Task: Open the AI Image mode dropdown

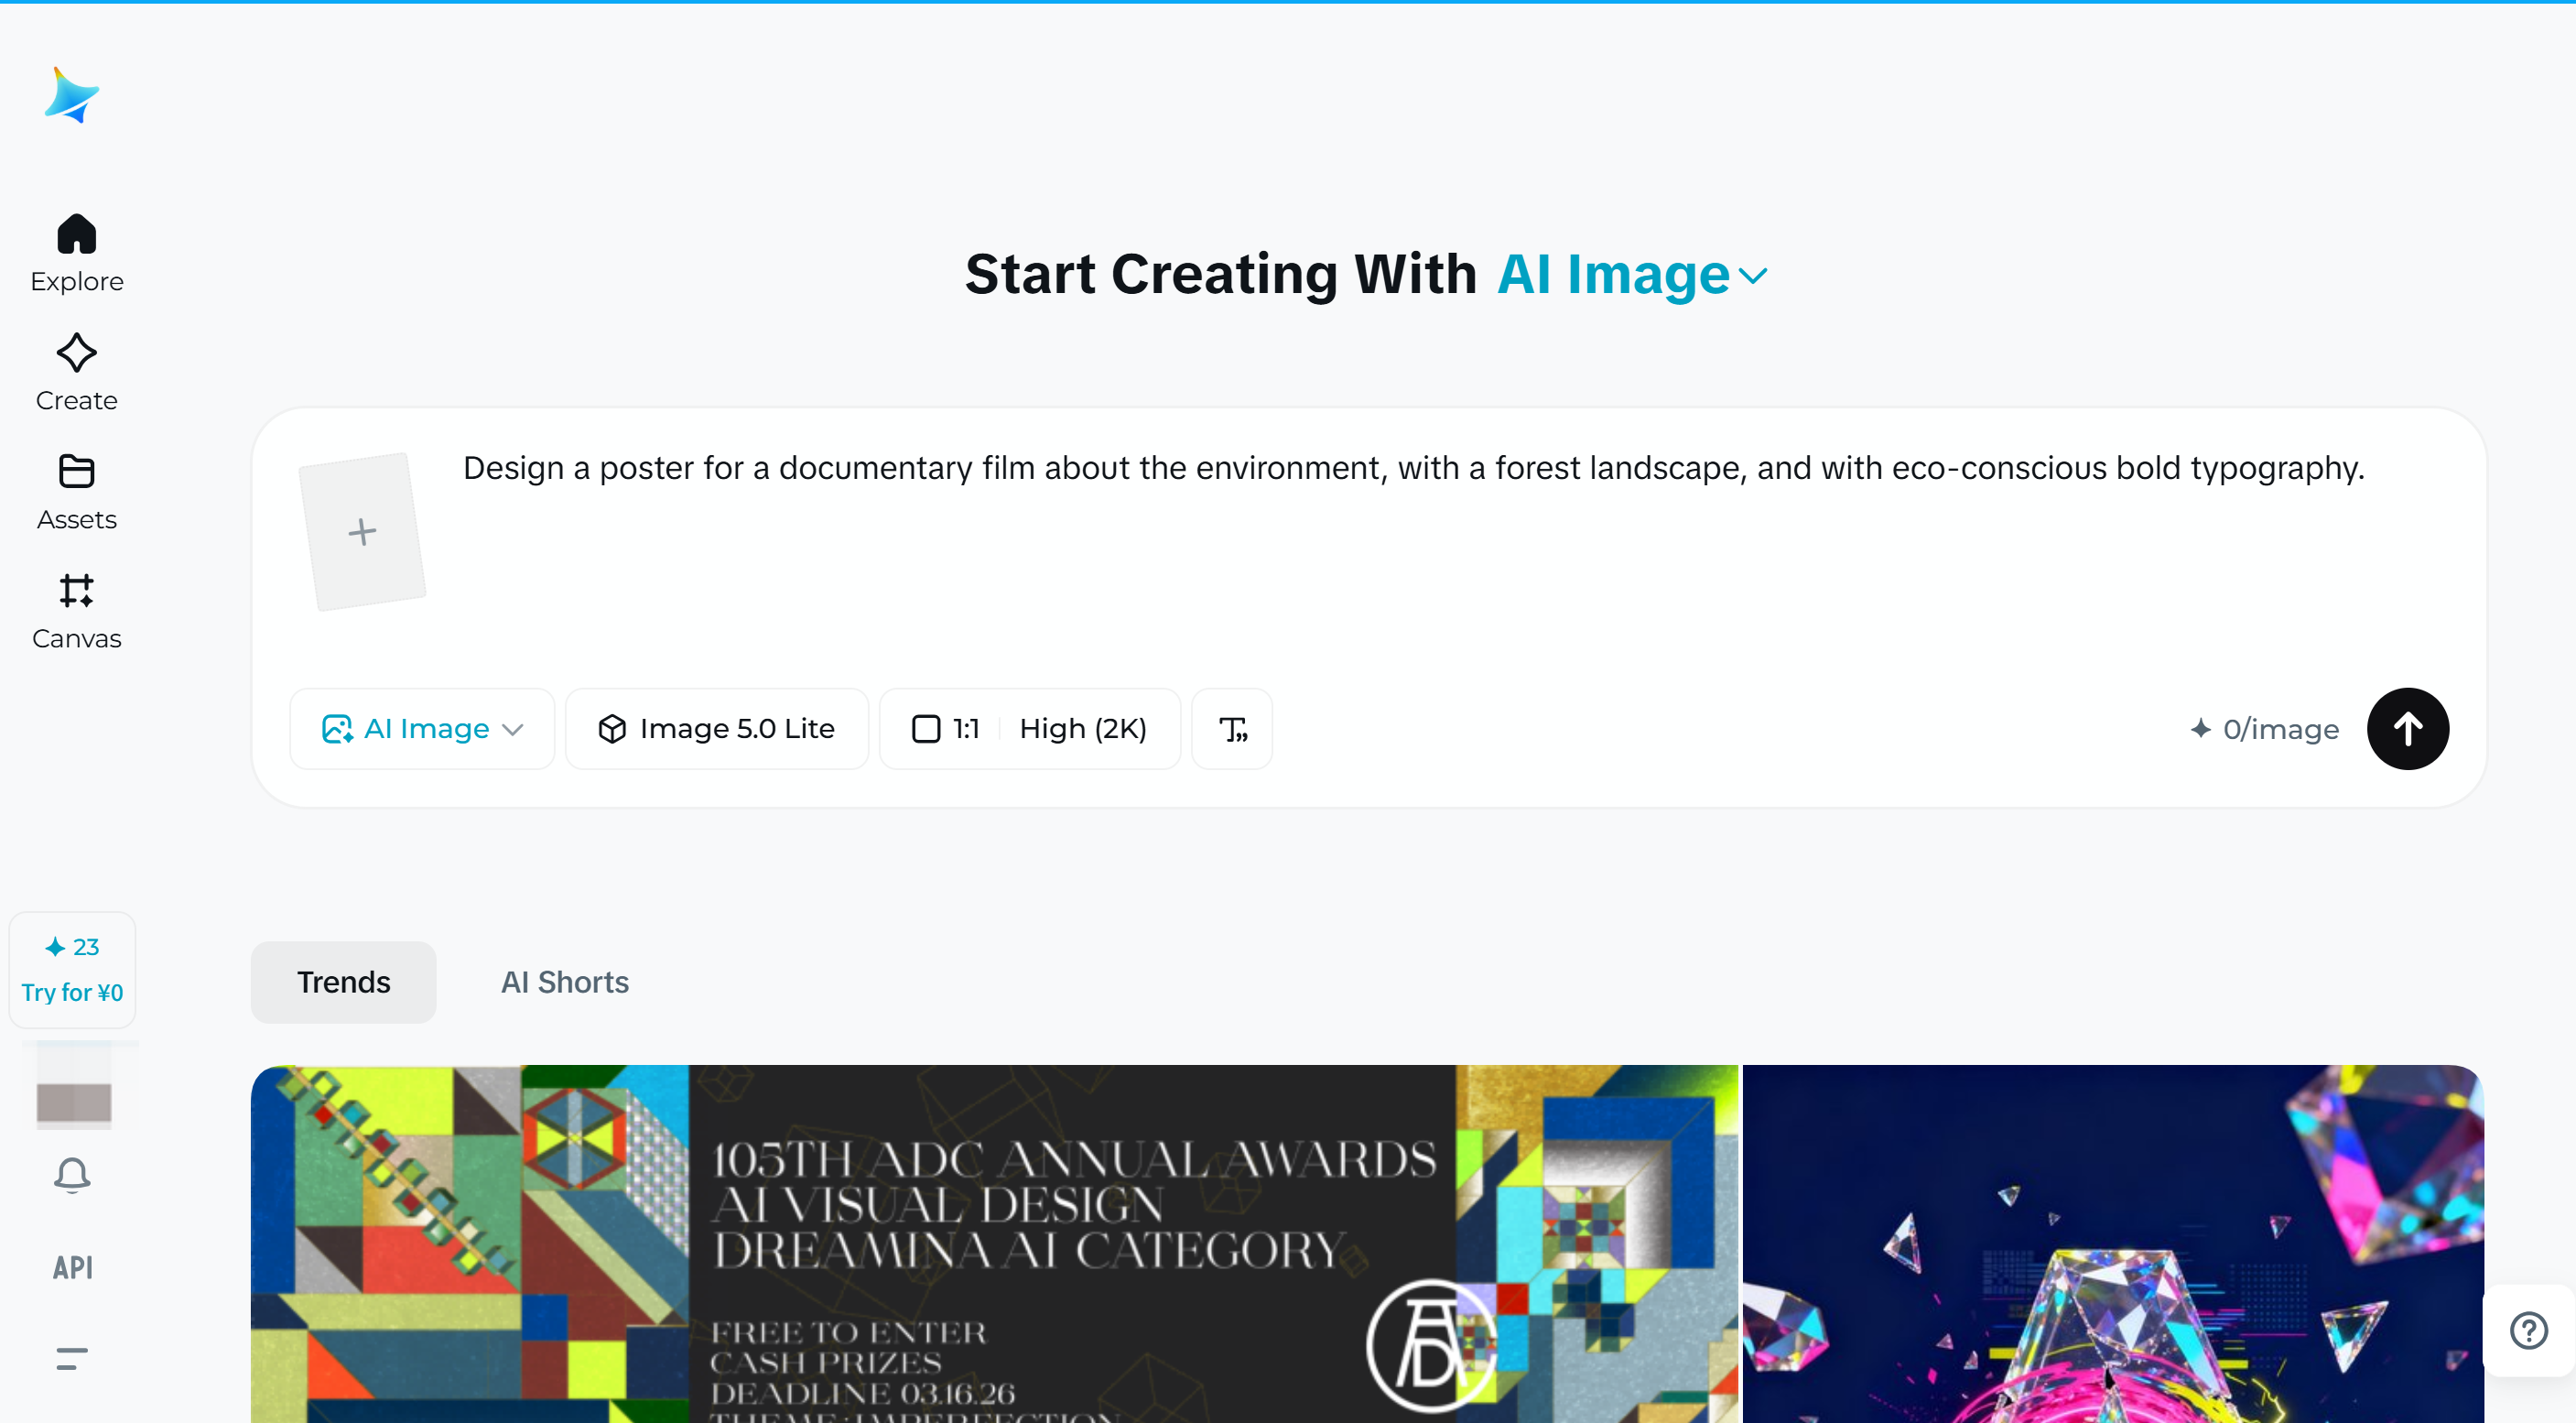Action: click(421, 728)
